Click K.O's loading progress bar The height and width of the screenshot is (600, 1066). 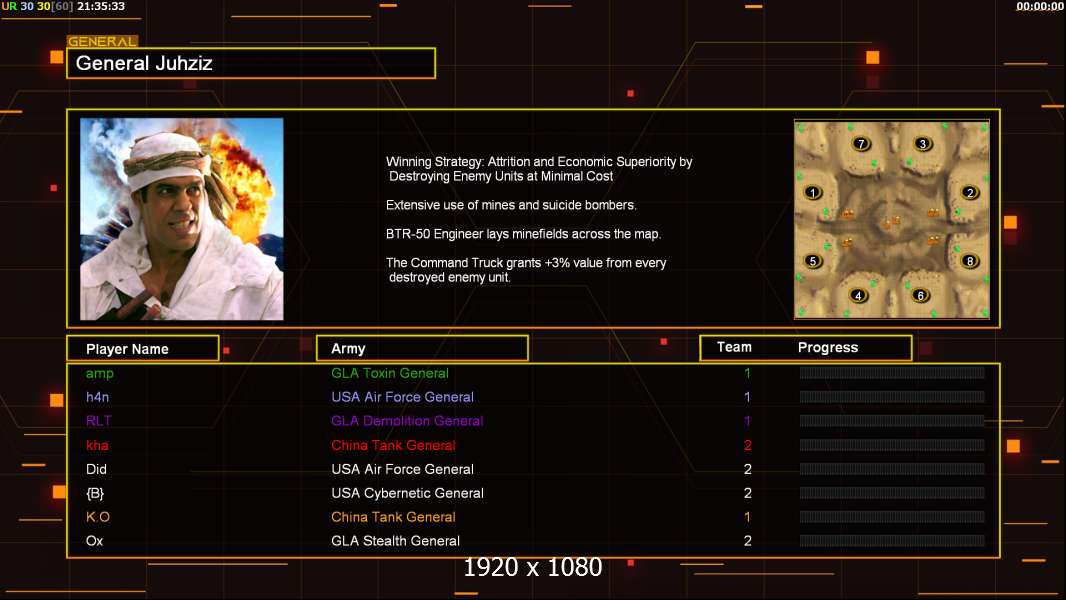[x=892, y=517]
